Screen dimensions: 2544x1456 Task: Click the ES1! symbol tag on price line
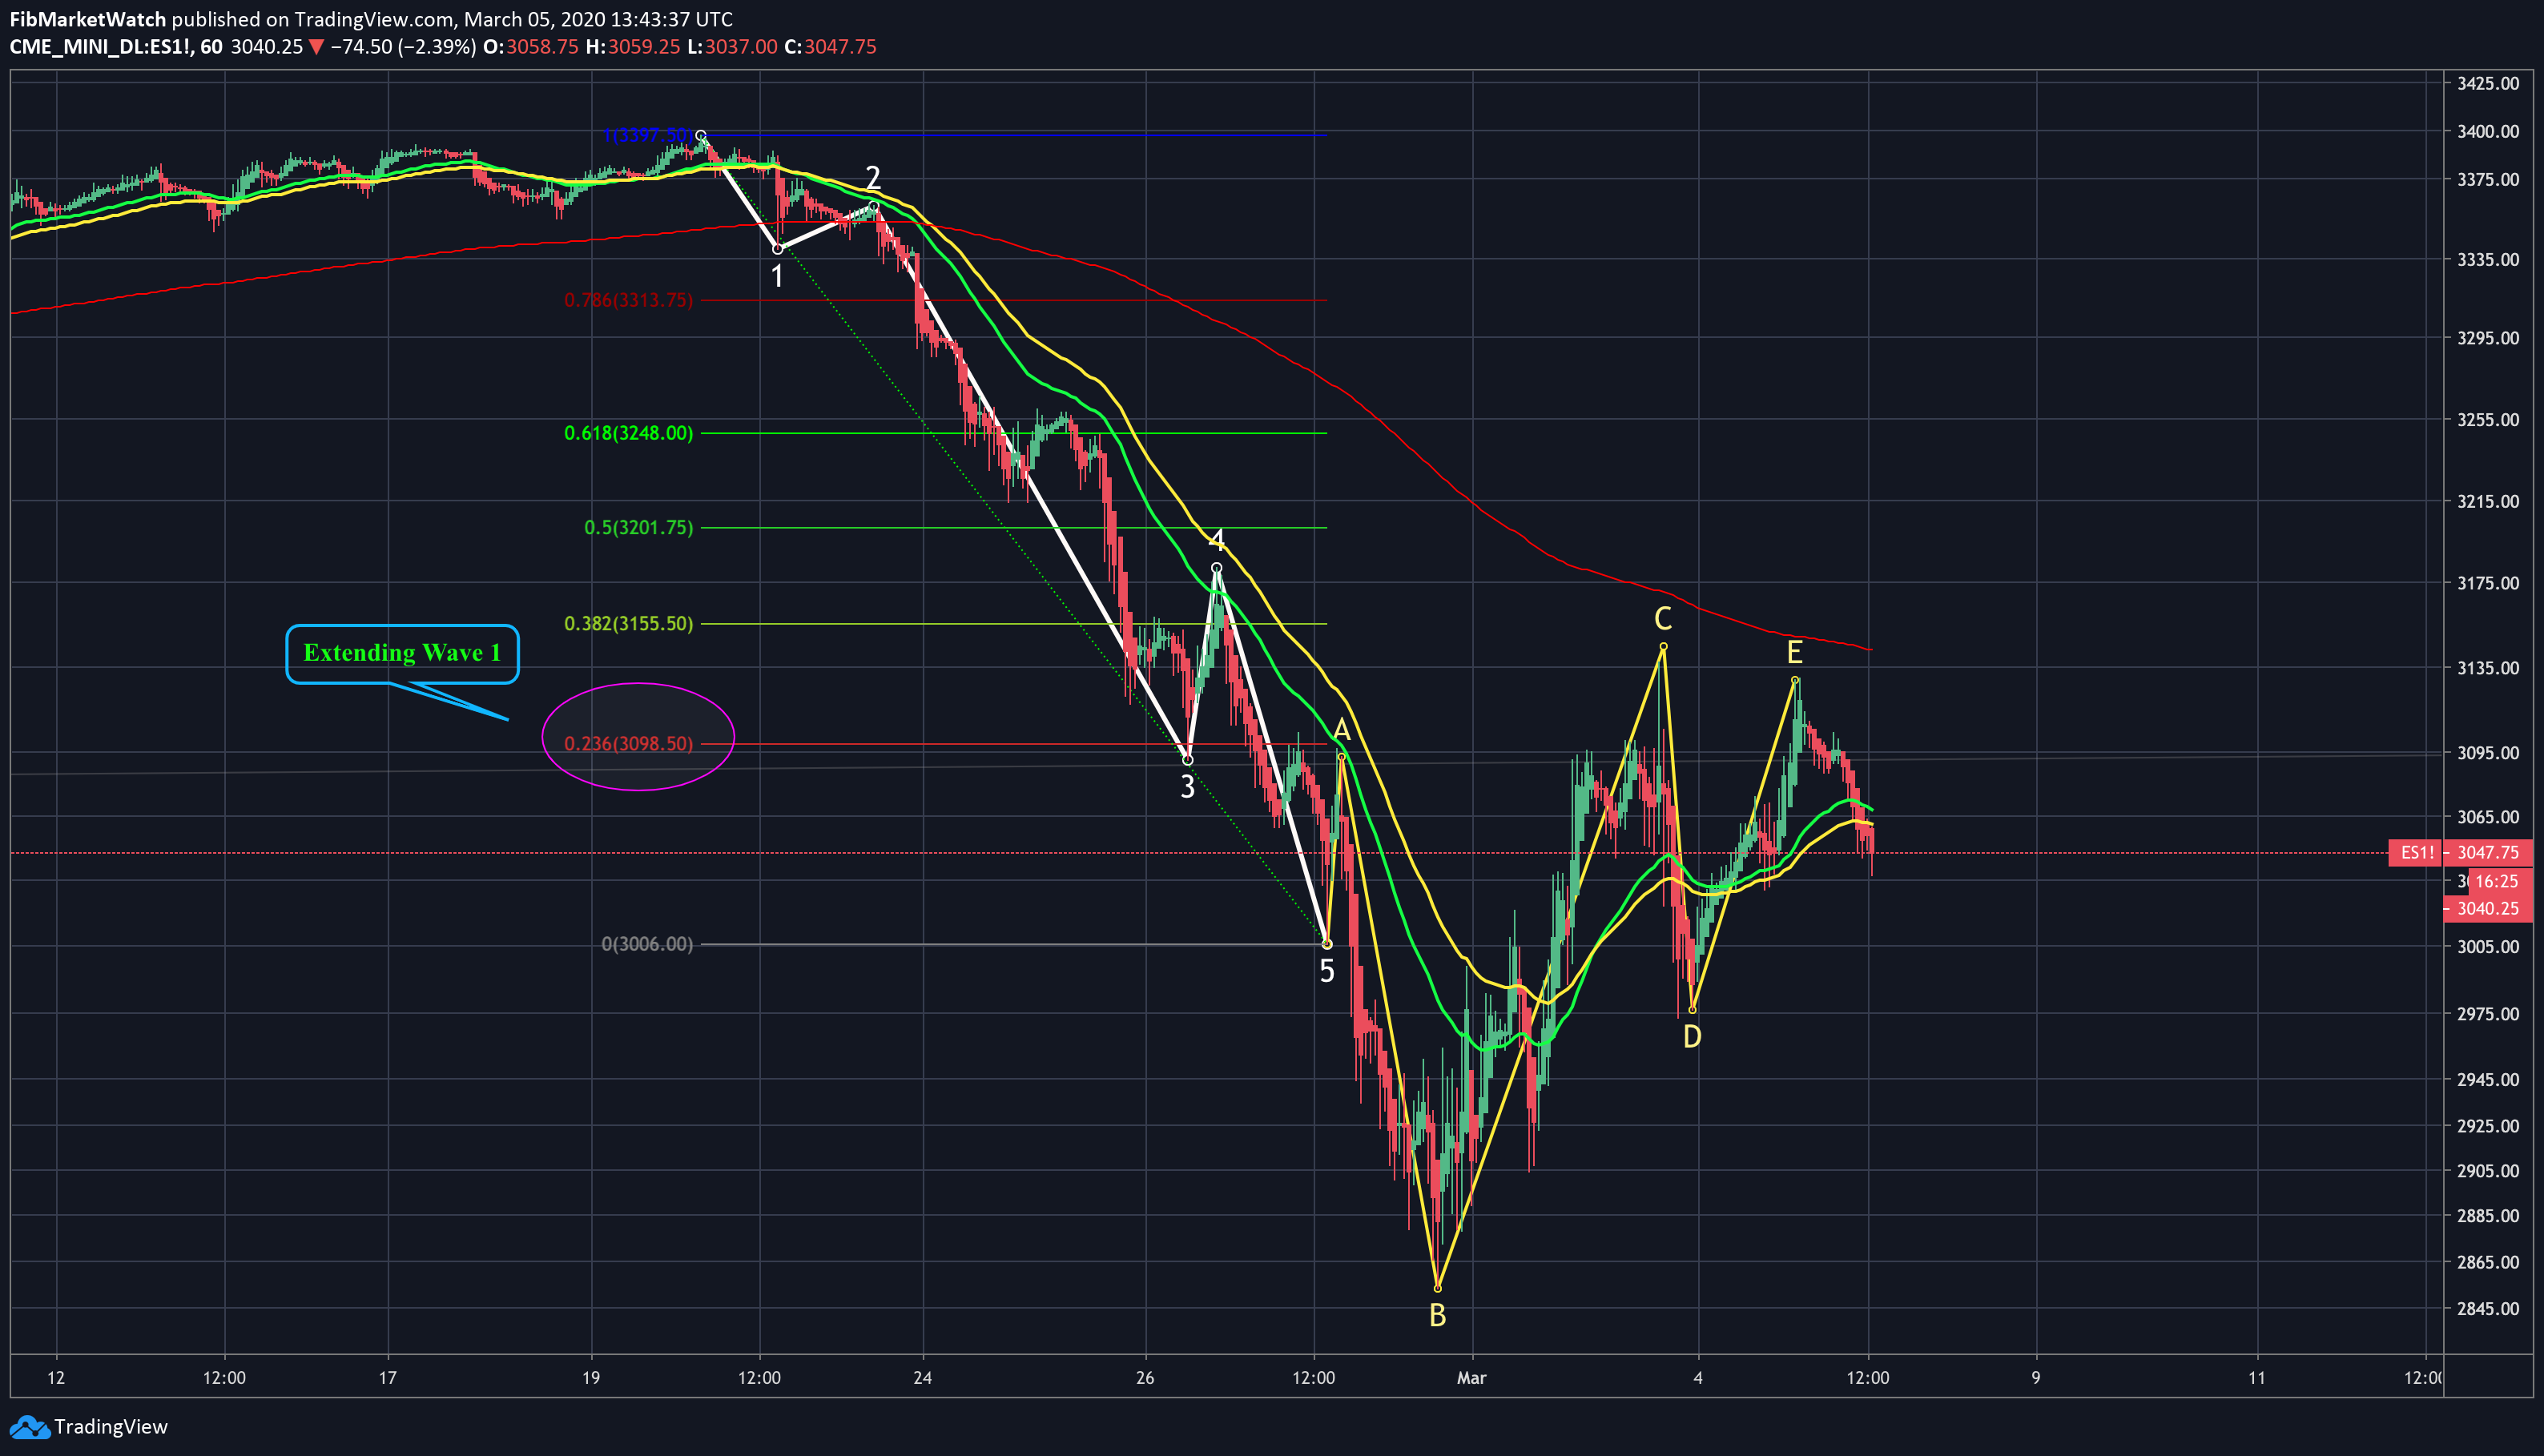(2416, 853)
